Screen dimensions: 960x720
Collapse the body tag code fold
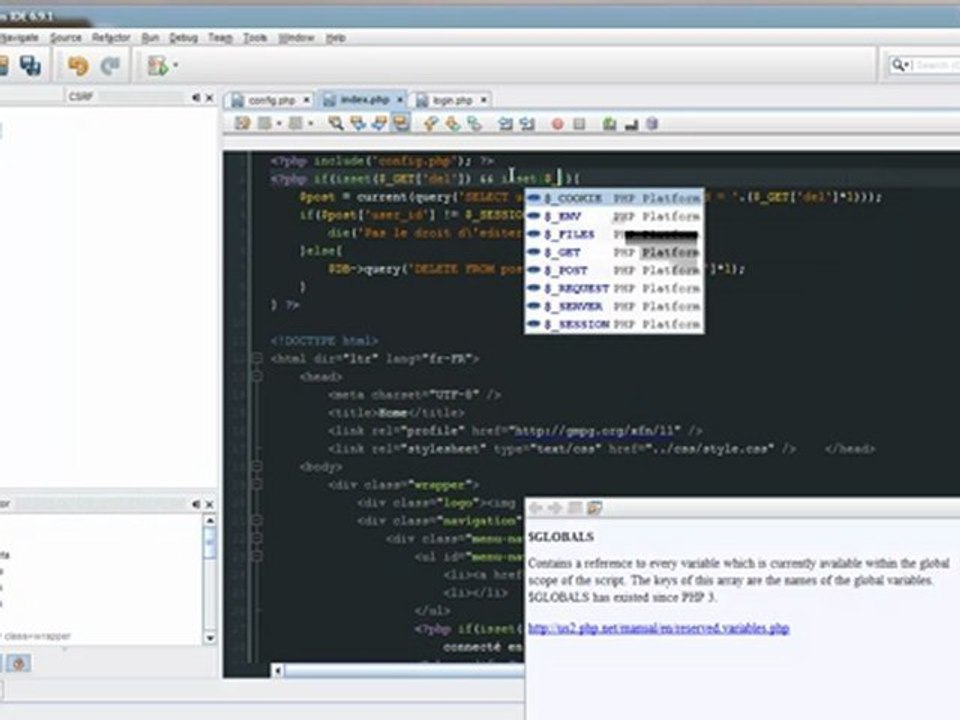pos(257,467)
